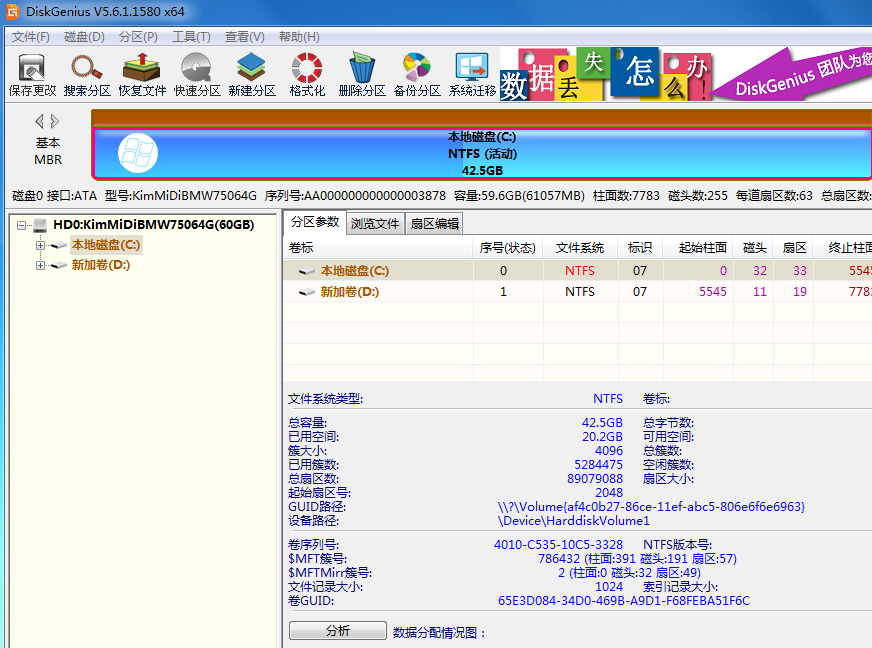Select the 本地磁盘(C:) partition bar
This screenshot has height=648, width=872.
coord(482,154)
